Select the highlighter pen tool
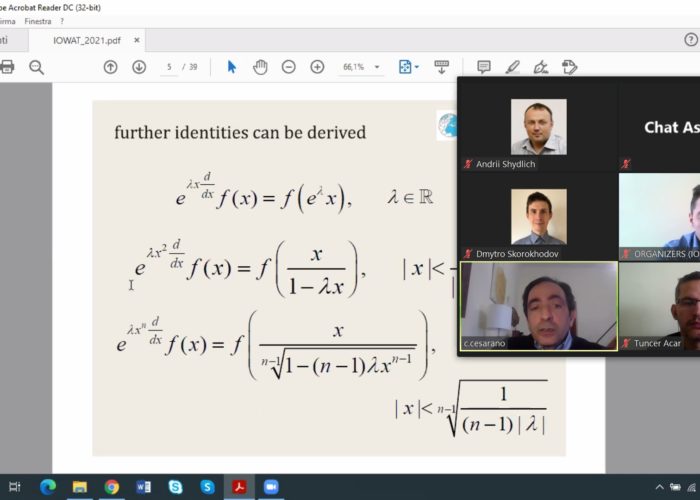This screenshot has width=700, height=500. [513, 67]
